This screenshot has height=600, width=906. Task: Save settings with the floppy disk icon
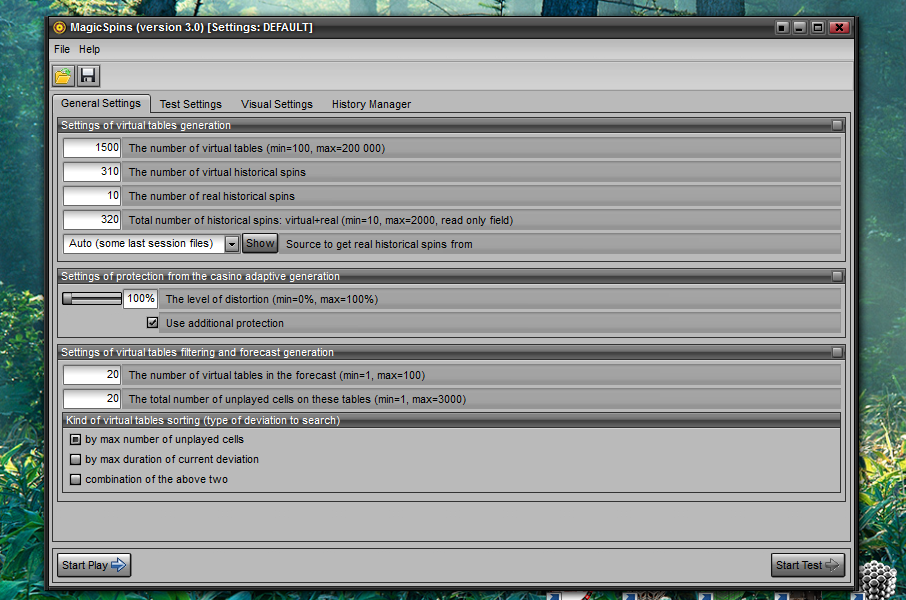[88, 76]
